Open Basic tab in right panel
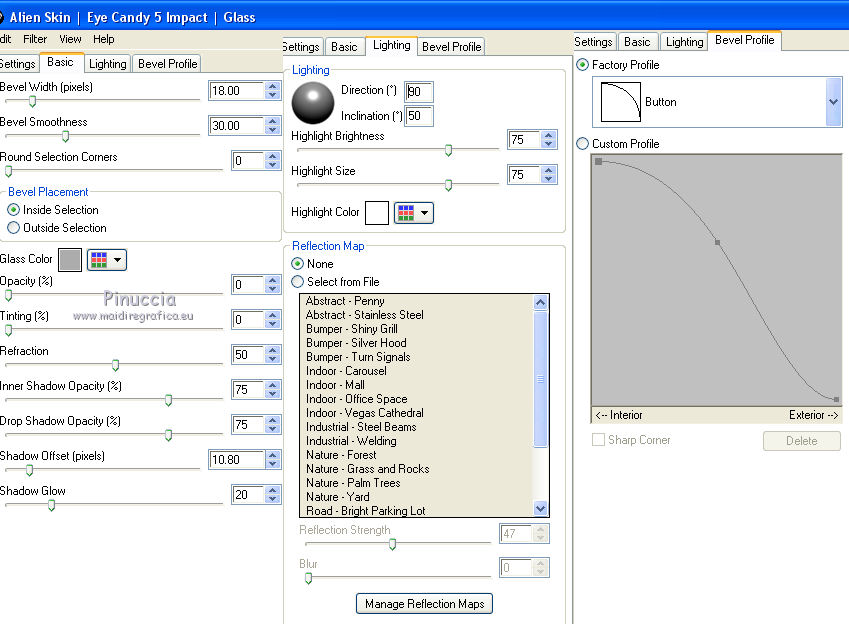This screenshot has height=624, width=849. tap(637, 42)
